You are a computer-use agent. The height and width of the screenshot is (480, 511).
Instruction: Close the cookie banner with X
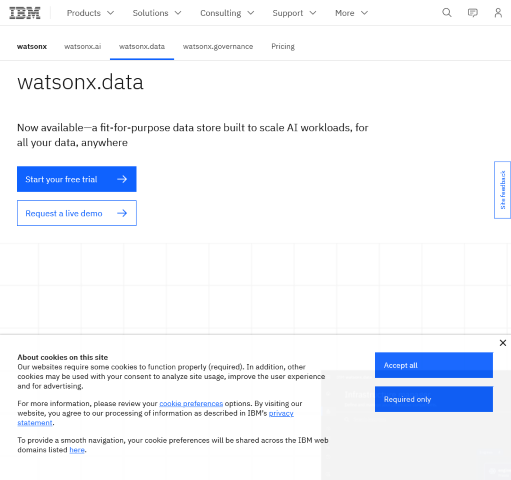503,343
